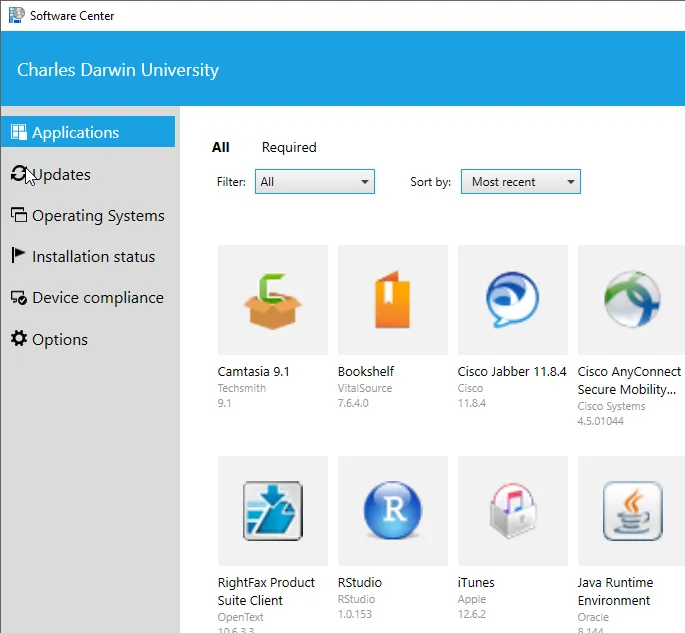The image size is (685, 633).
Task: Open the Camtasia 9.1 app icon
Action: pyautogui.click(x=272, y=299)
